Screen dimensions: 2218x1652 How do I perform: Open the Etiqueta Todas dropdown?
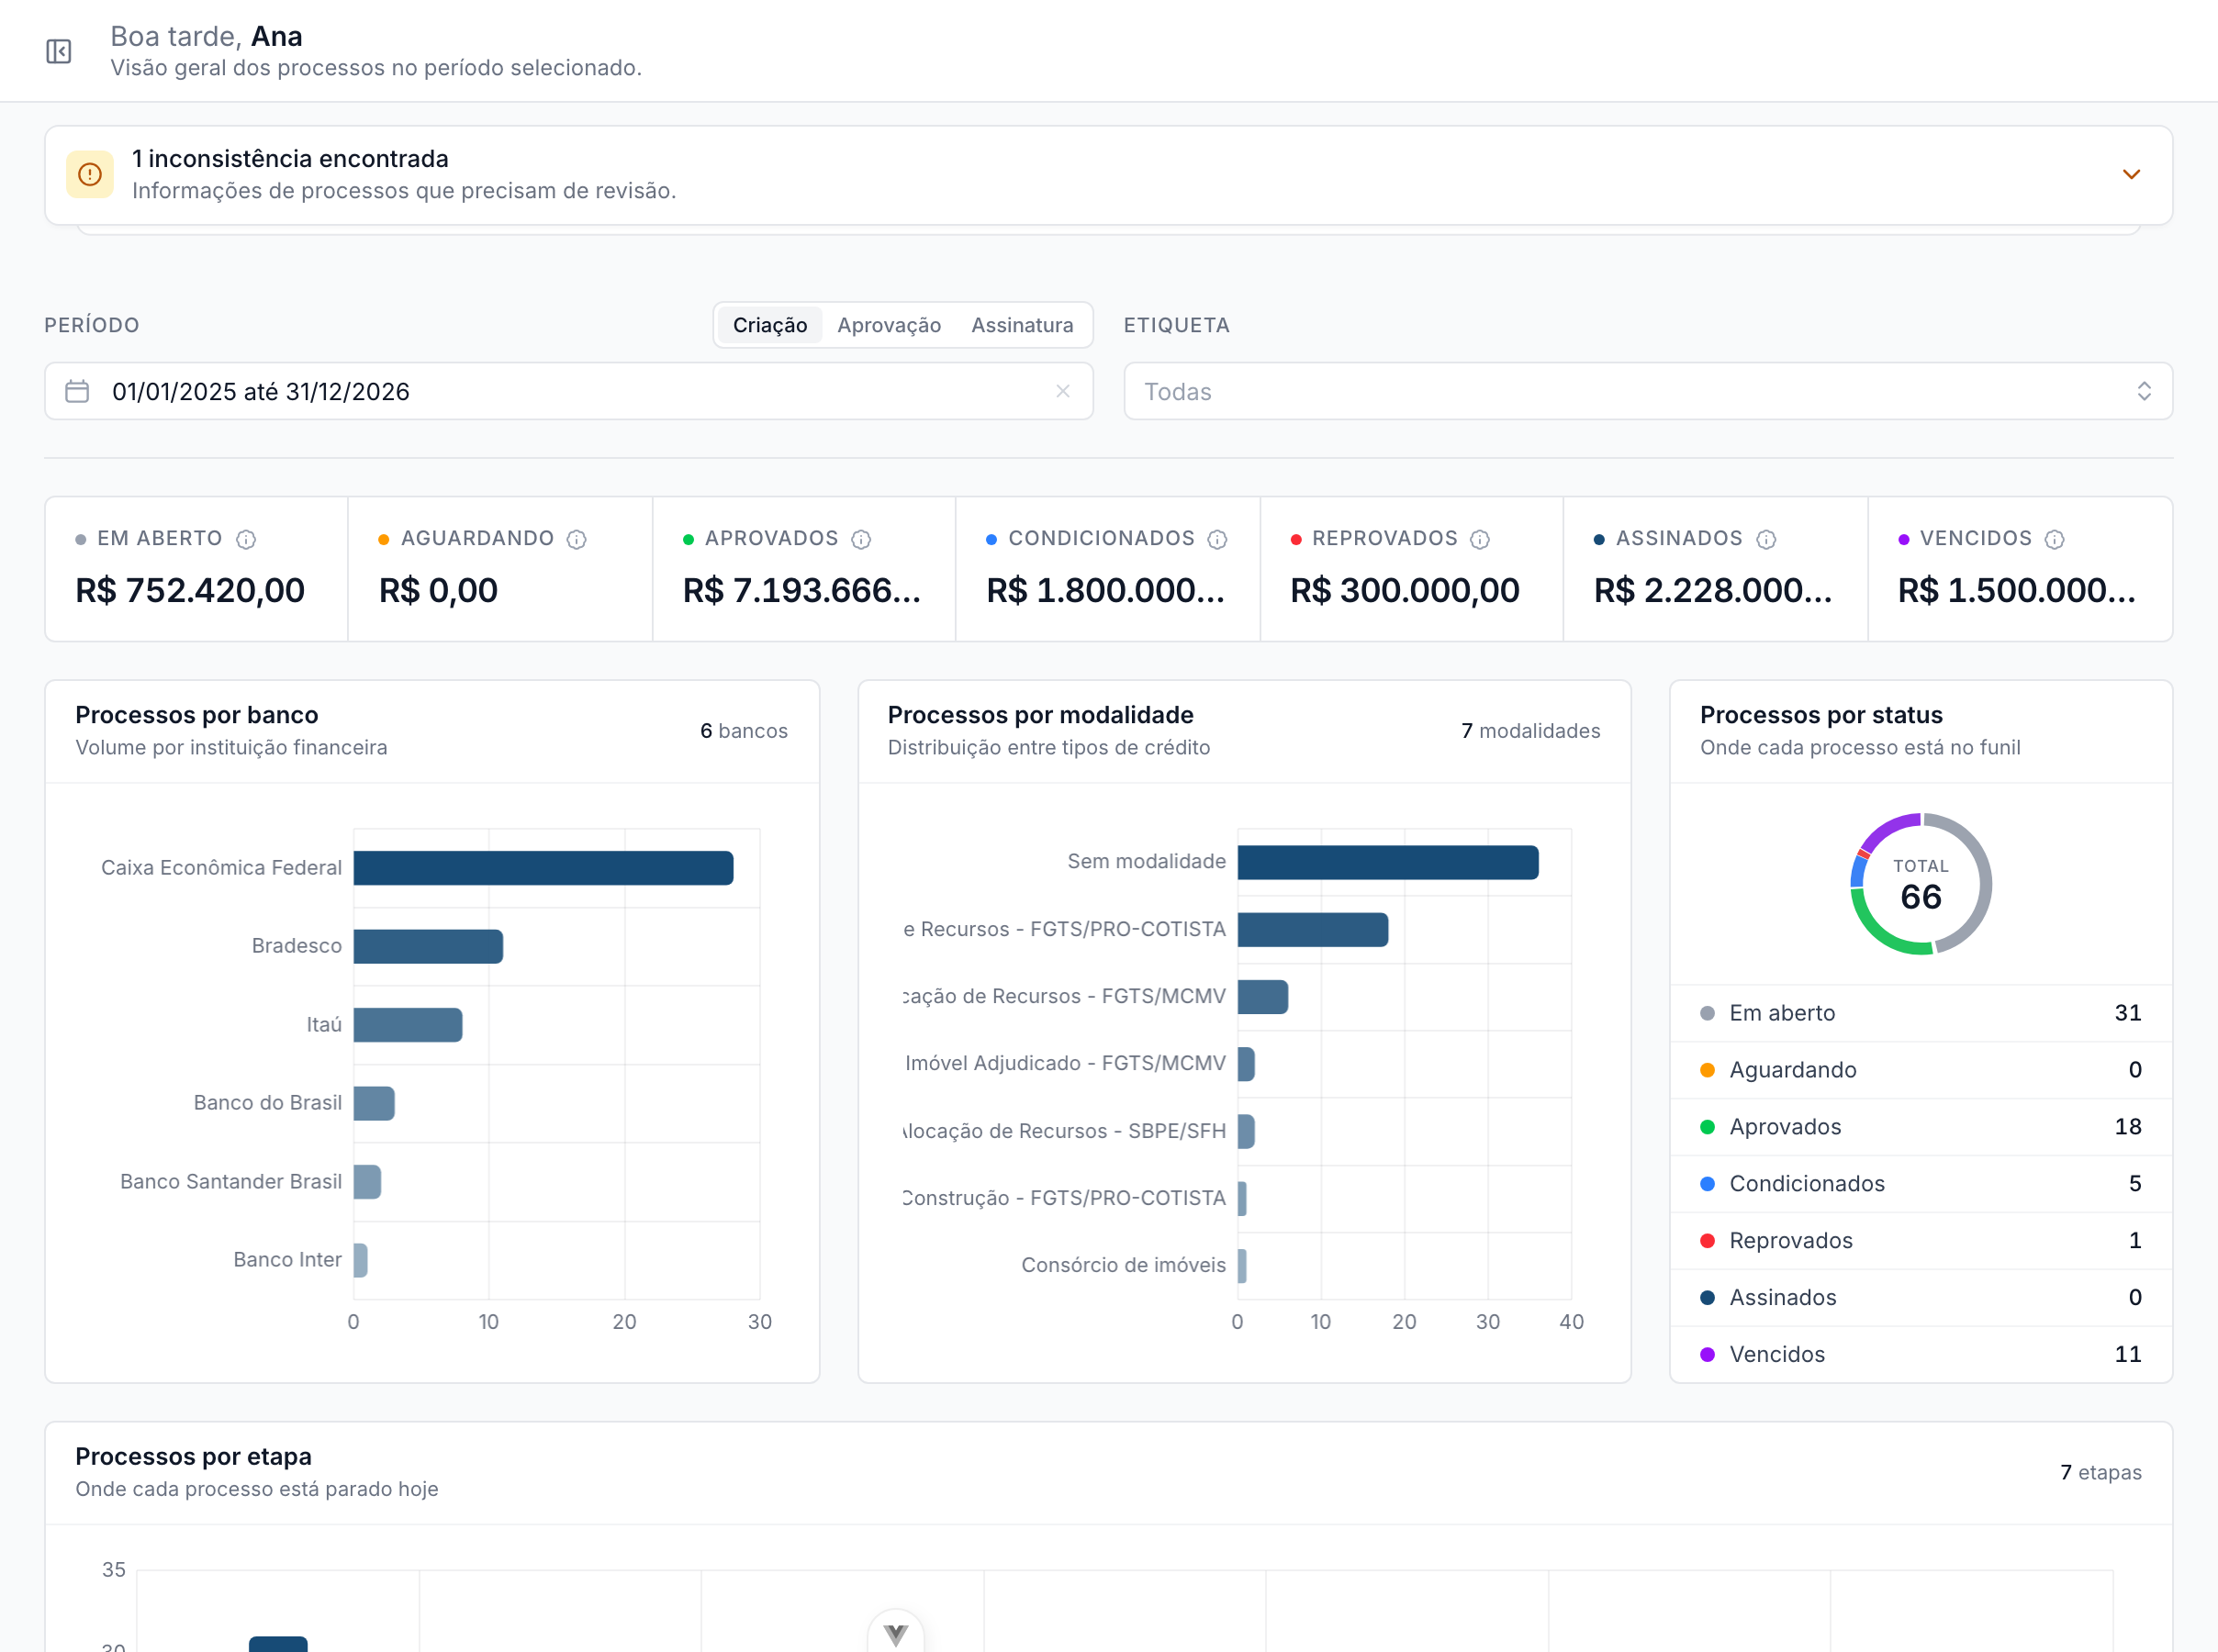click(x=1647, y=391)
